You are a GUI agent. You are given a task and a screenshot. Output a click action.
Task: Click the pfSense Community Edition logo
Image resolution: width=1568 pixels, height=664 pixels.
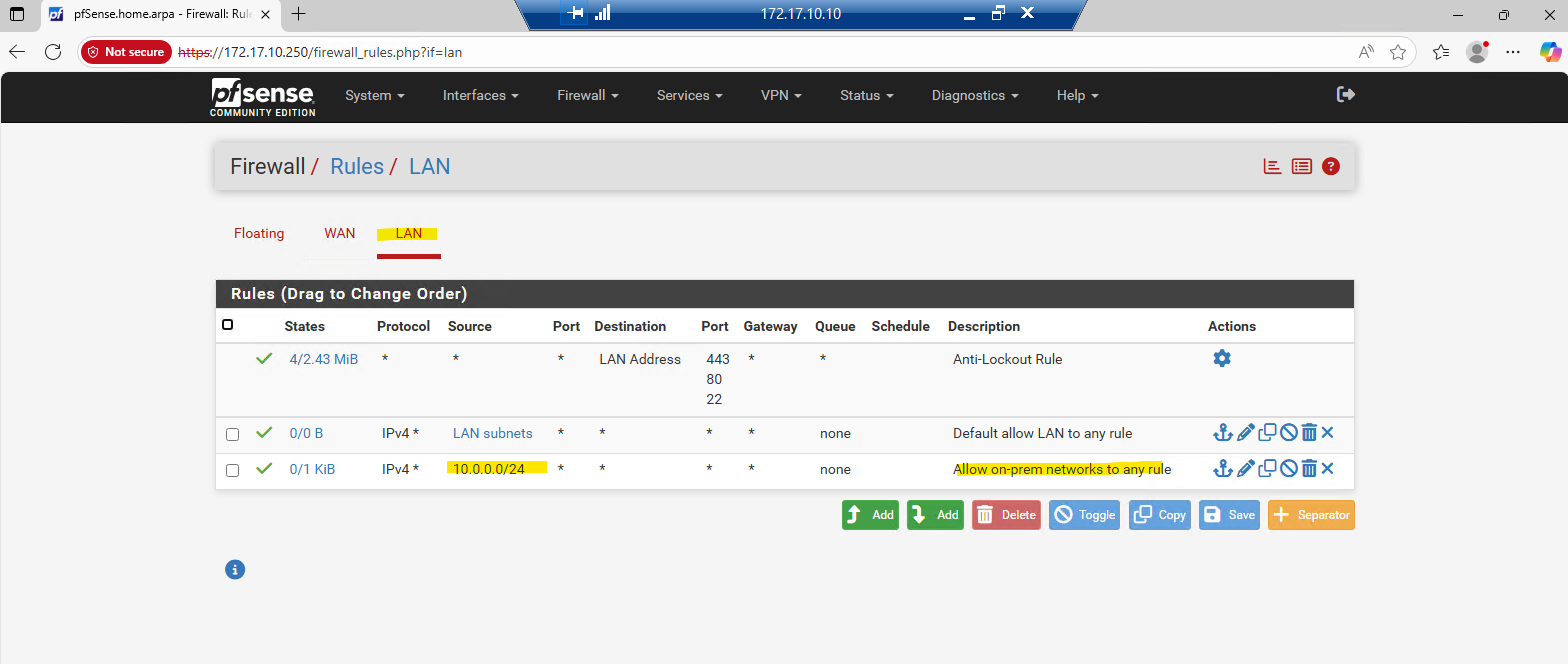coord(263,97)
